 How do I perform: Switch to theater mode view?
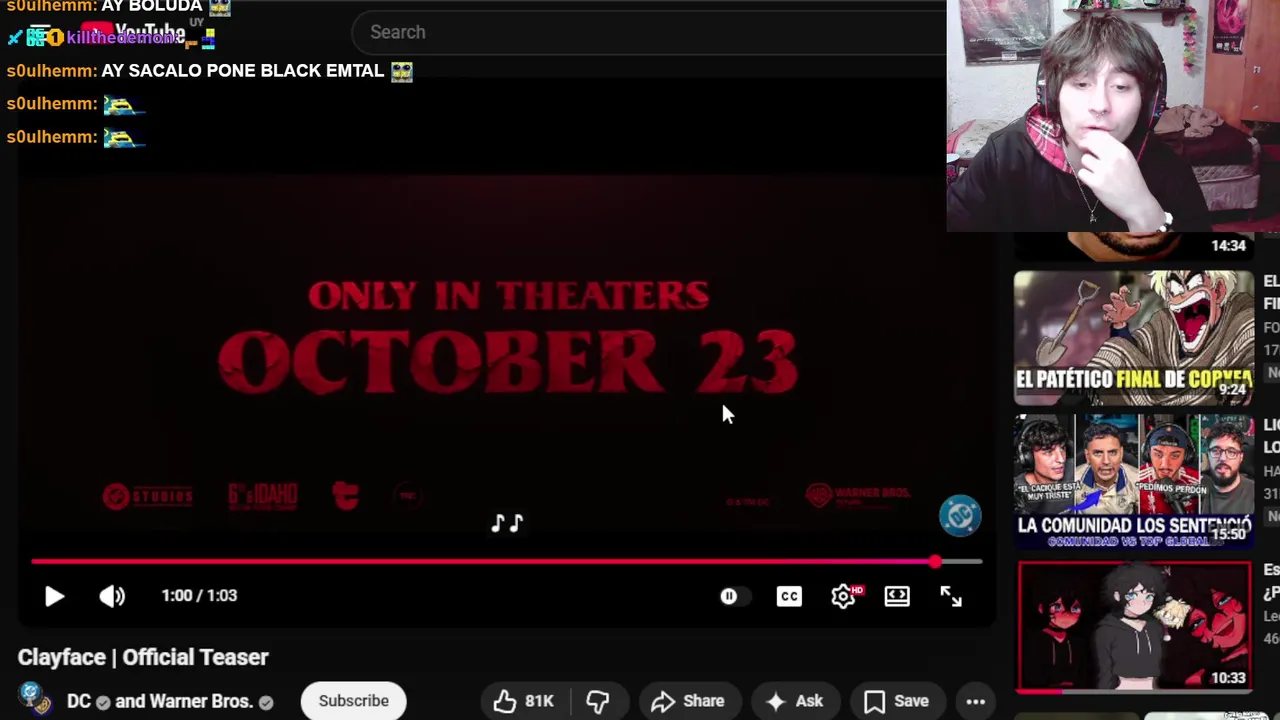click(897, 596)
